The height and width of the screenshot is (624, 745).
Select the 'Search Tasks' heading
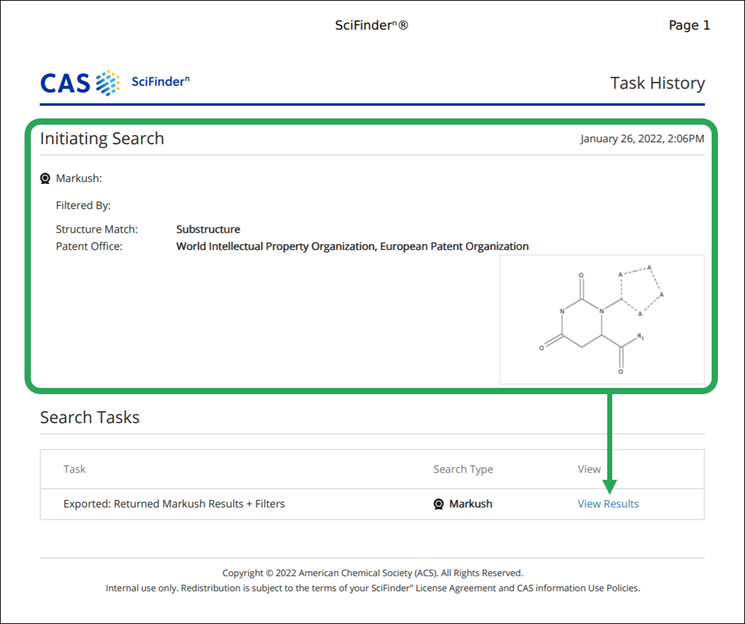click(x=90, y=417)
